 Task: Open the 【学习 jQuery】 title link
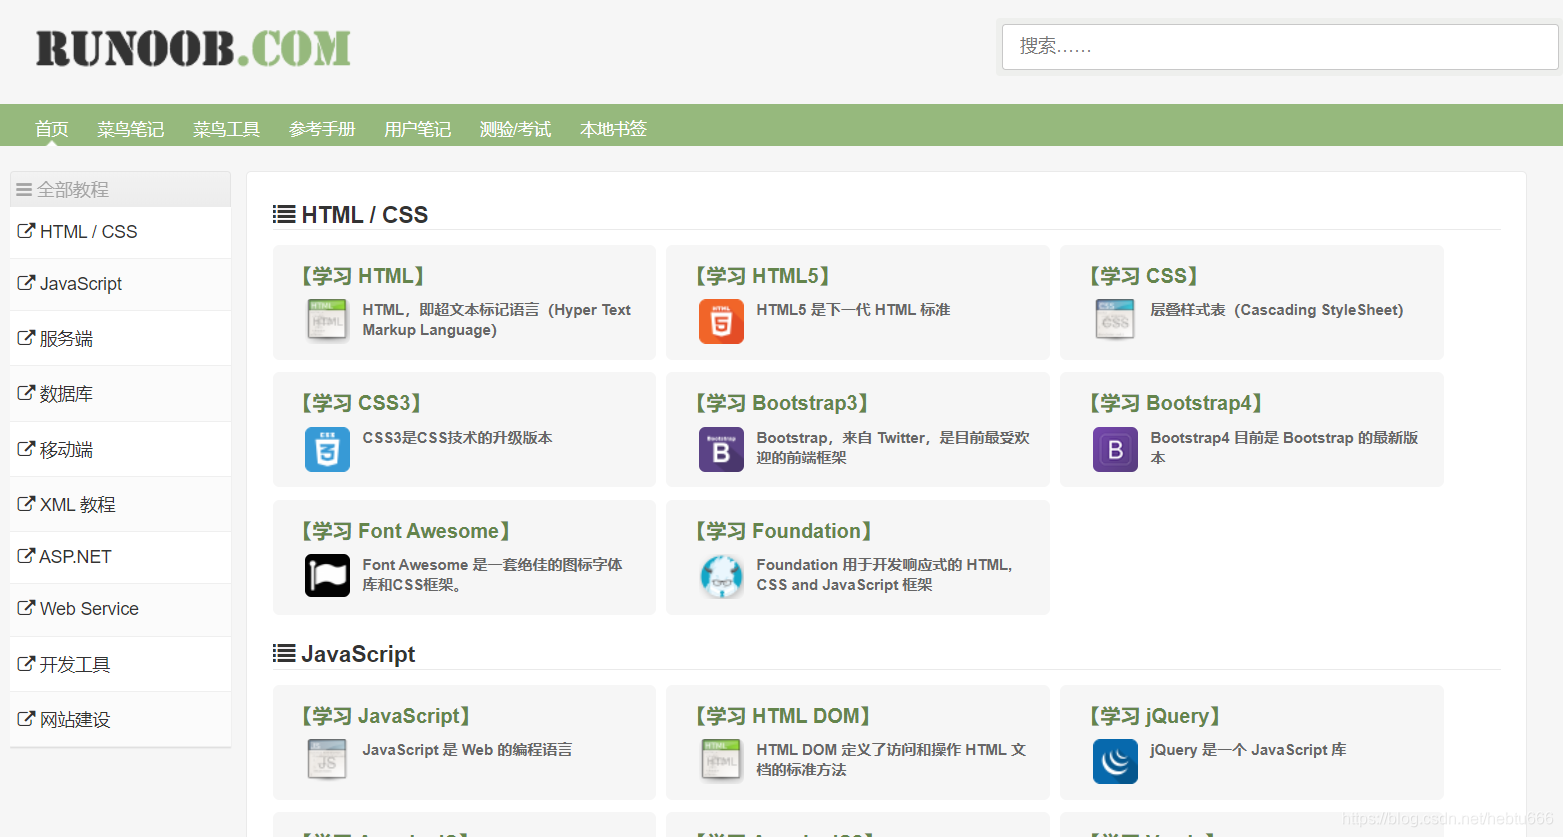tap(1155, 716)
